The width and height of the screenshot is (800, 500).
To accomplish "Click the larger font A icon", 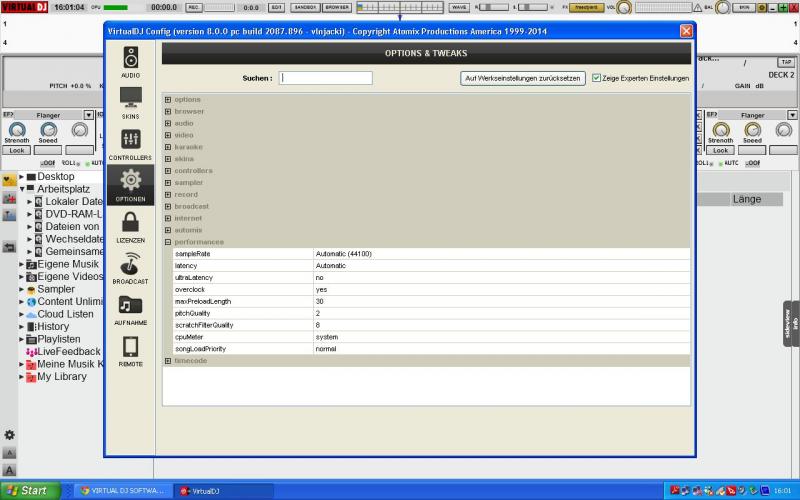I will point(9,470).
